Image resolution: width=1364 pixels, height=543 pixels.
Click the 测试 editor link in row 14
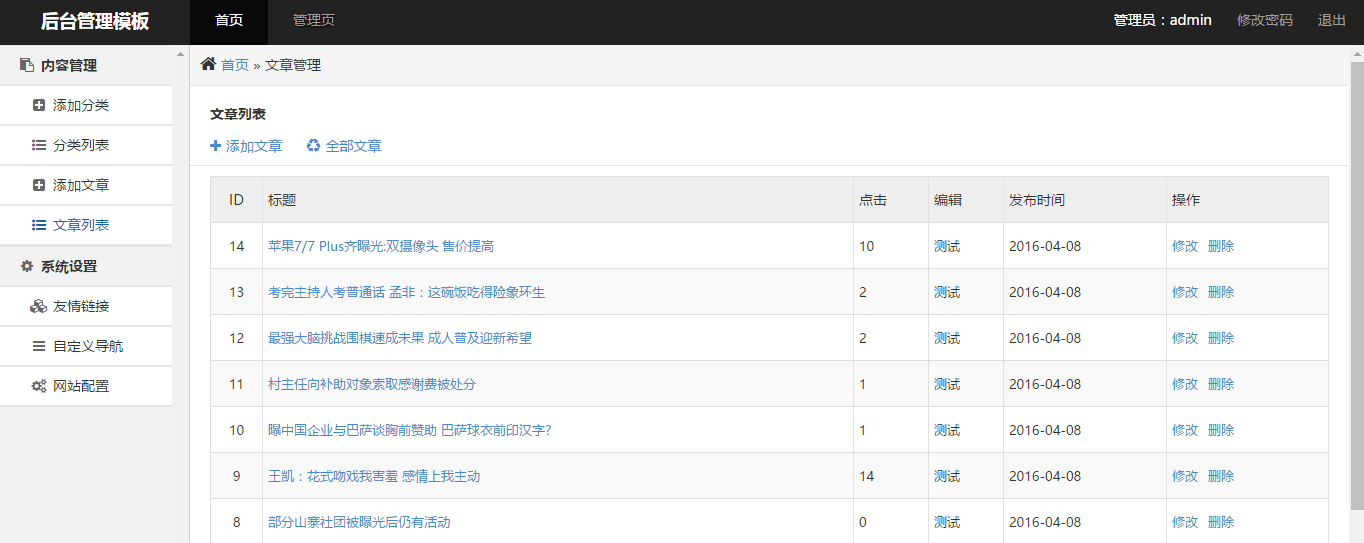[947, 246]
